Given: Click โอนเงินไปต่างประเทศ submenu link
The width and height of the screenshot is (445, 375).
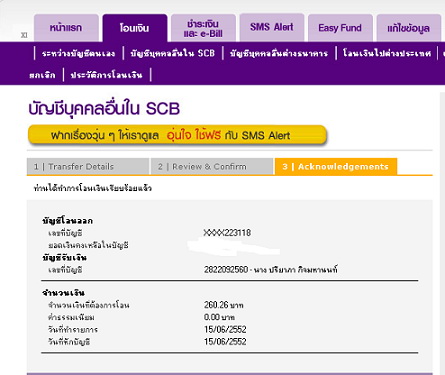Looking at the screenshot, I should click(387, 53).
